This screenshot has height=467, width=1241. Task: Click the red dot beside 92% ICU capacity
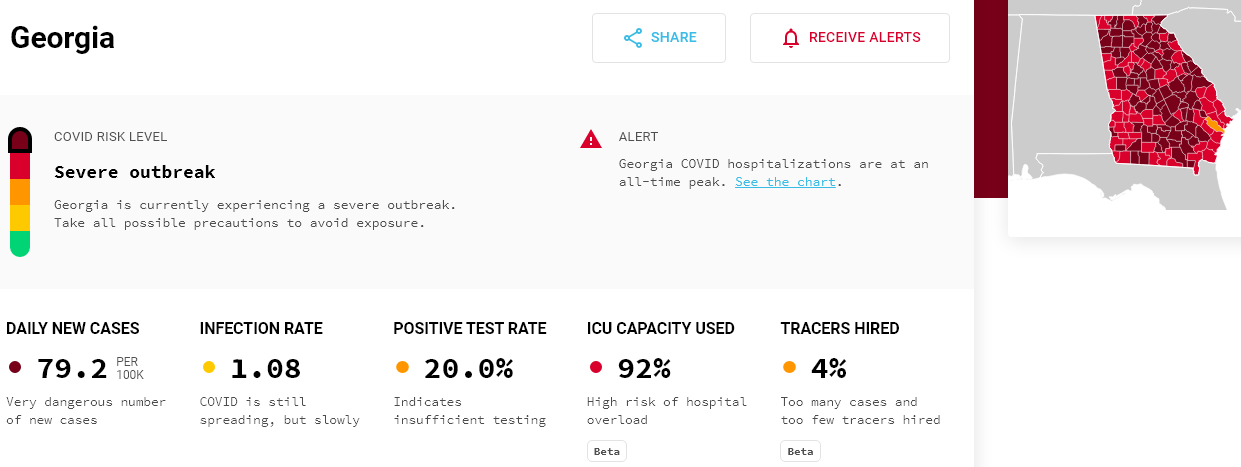(x=595, y=367)
